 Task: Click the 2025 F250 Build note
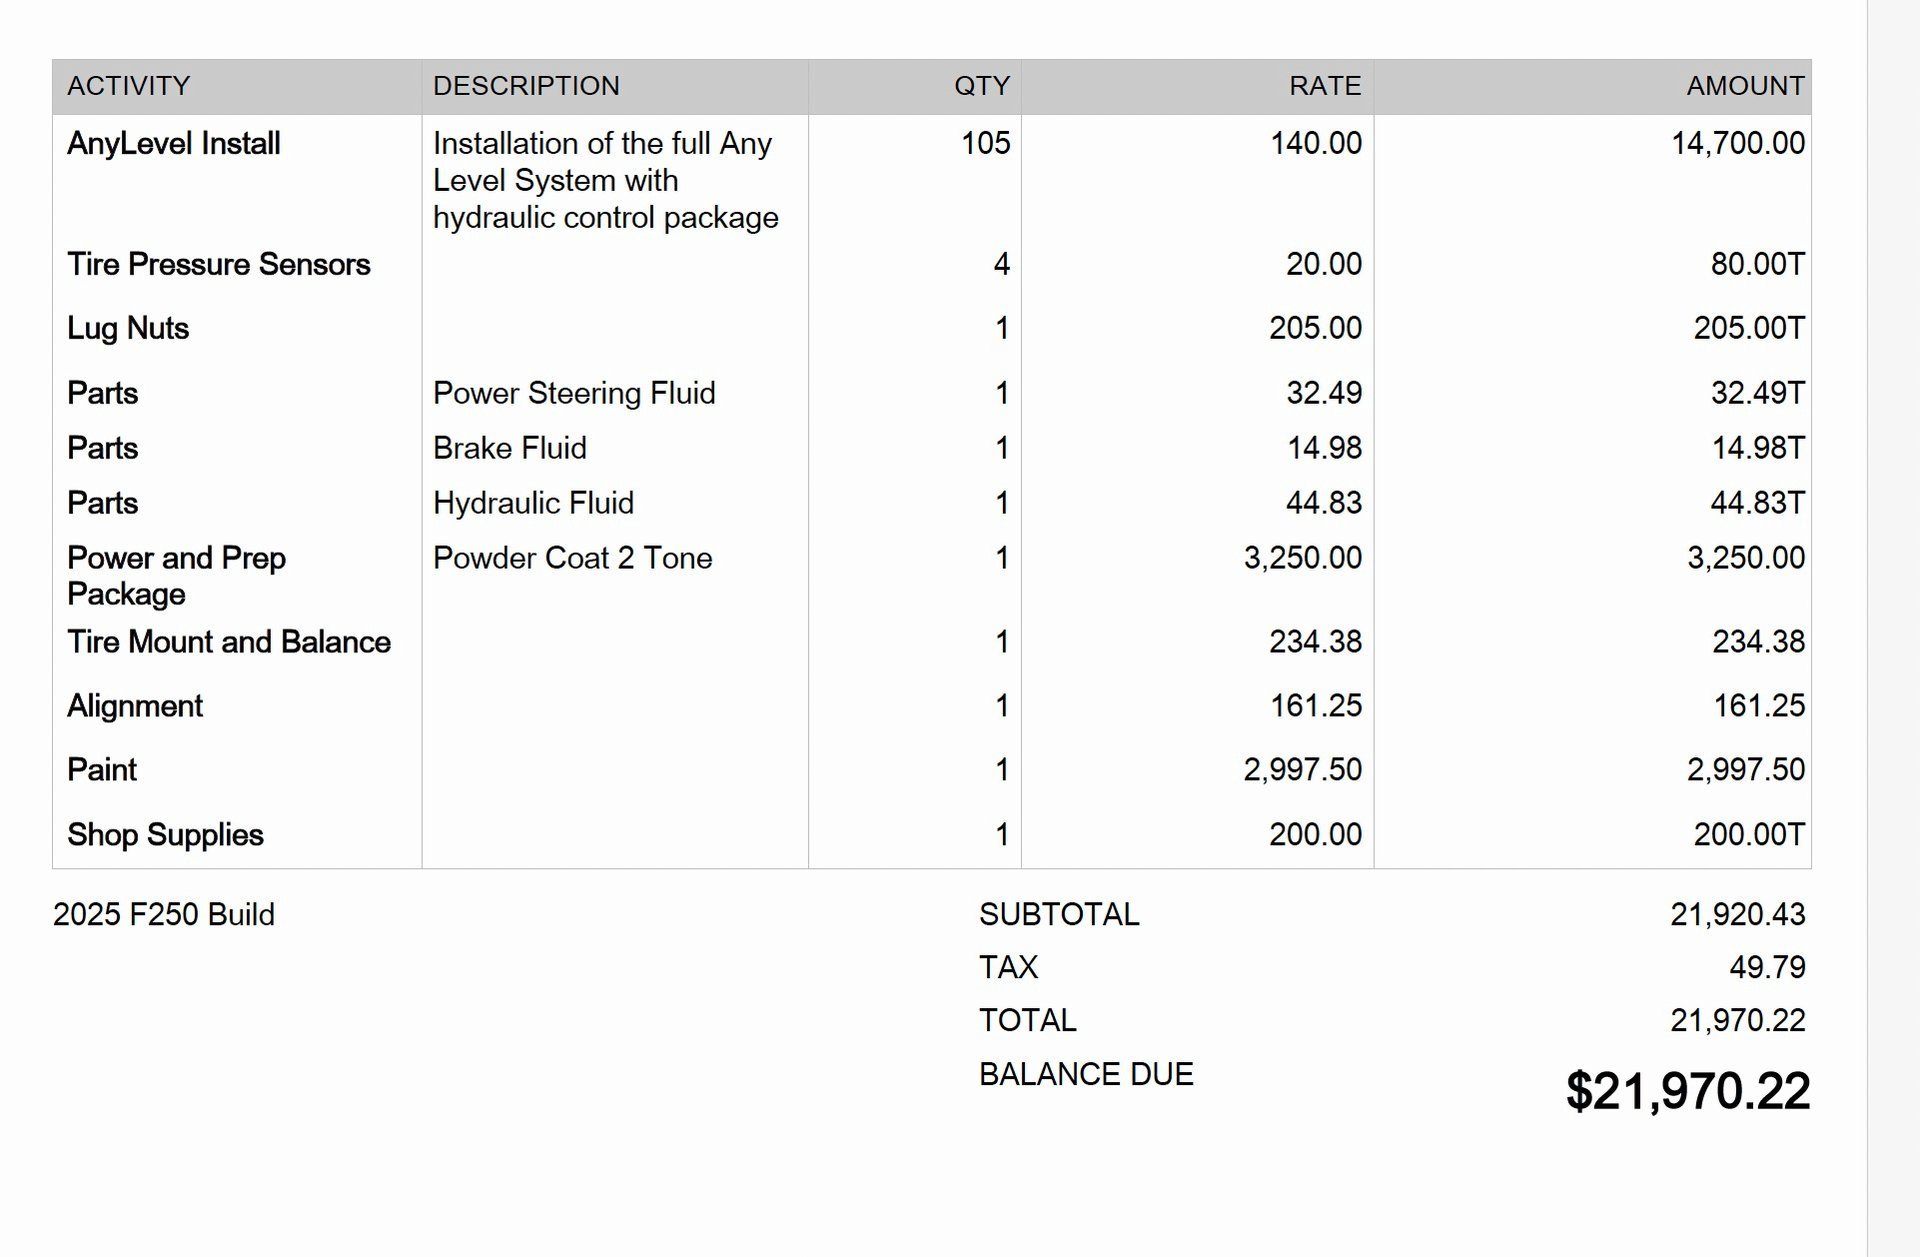coord(163,914)
